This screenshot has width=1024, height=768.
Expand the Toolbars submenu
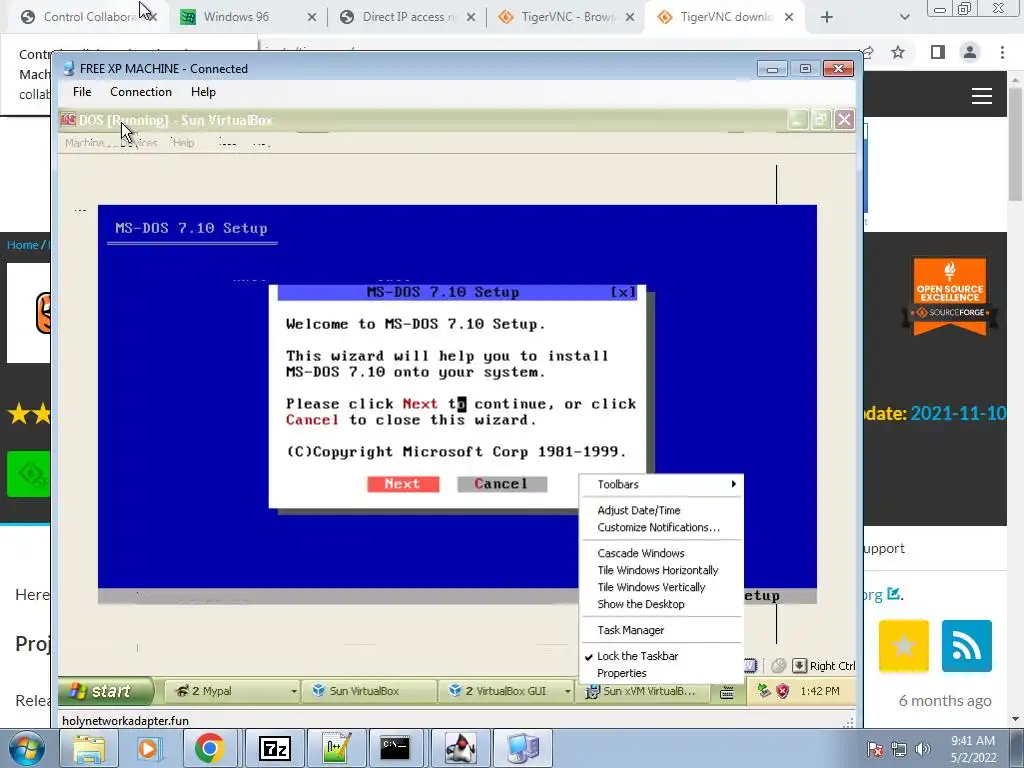coord(661,484)
